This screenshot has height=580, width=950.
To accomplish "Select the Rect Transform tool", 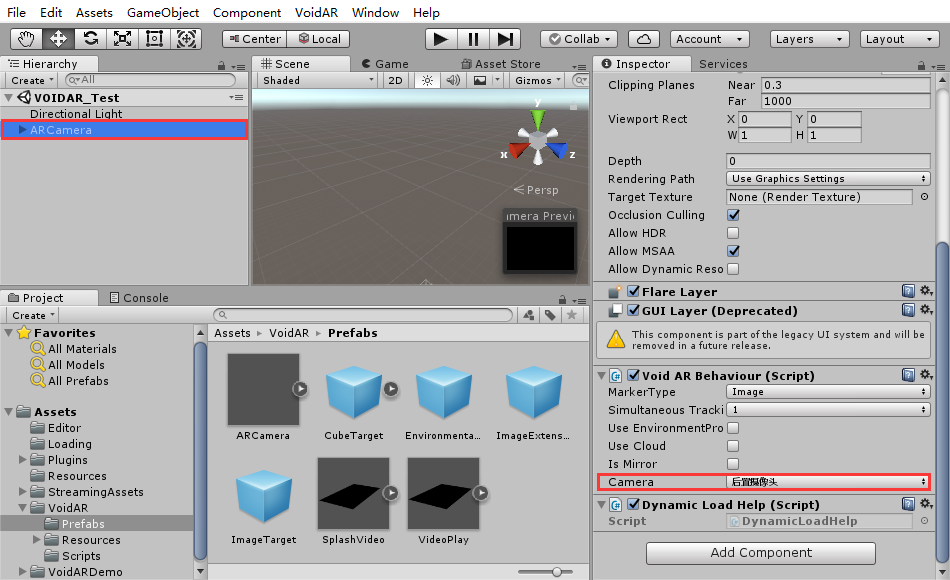I will pyautogui.click(x=154, y=39).
